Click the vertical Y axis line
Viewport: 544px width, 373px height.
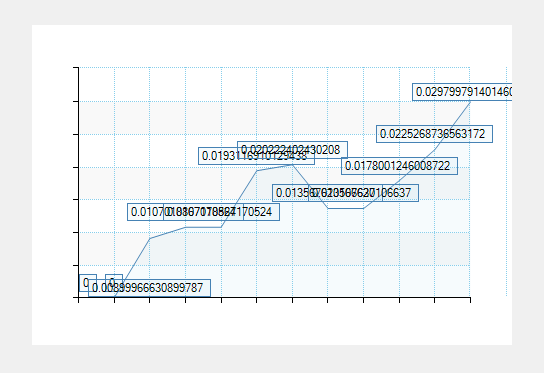[x=79, y=182]
